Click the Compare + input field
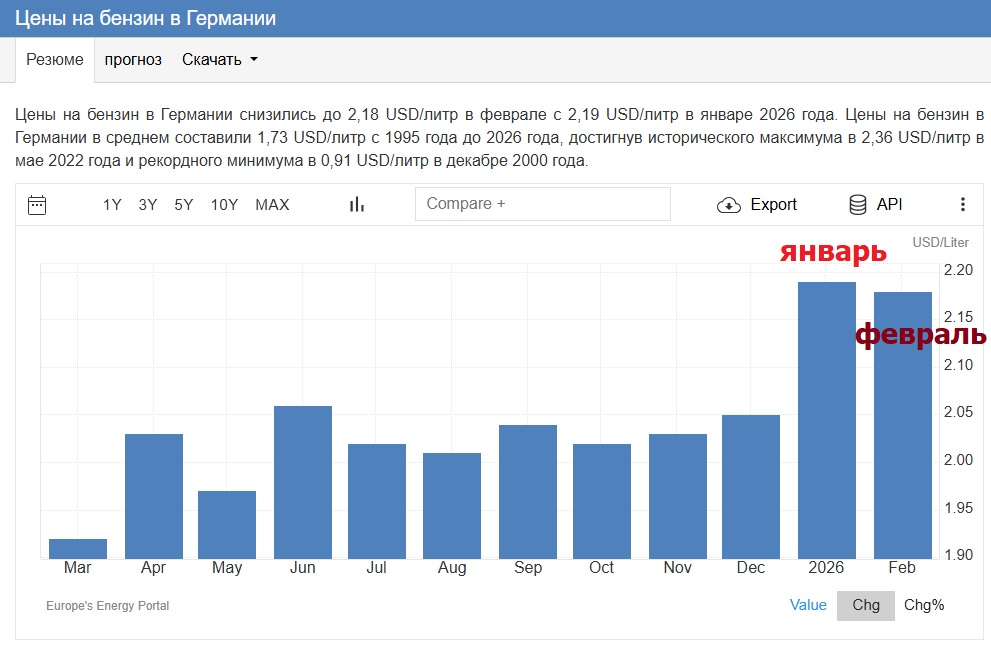The width and height of the screenshot is (991, 649). [x=543, y=203]
